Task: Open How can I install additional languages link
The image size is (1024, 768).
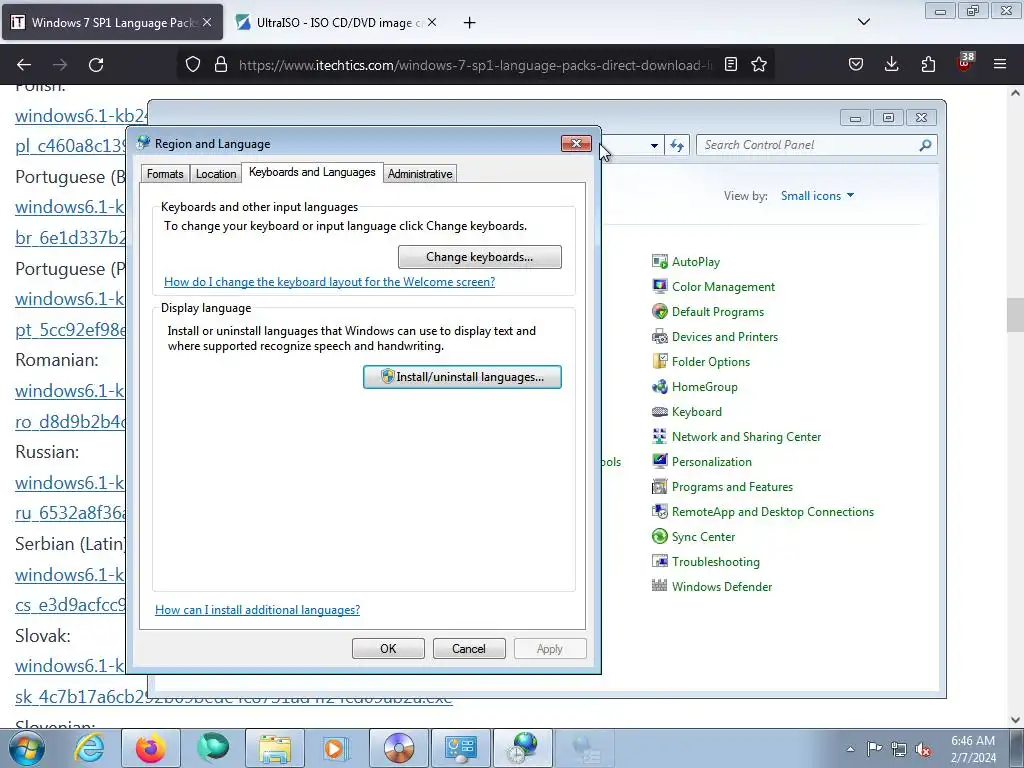Action: click(257, 610)
